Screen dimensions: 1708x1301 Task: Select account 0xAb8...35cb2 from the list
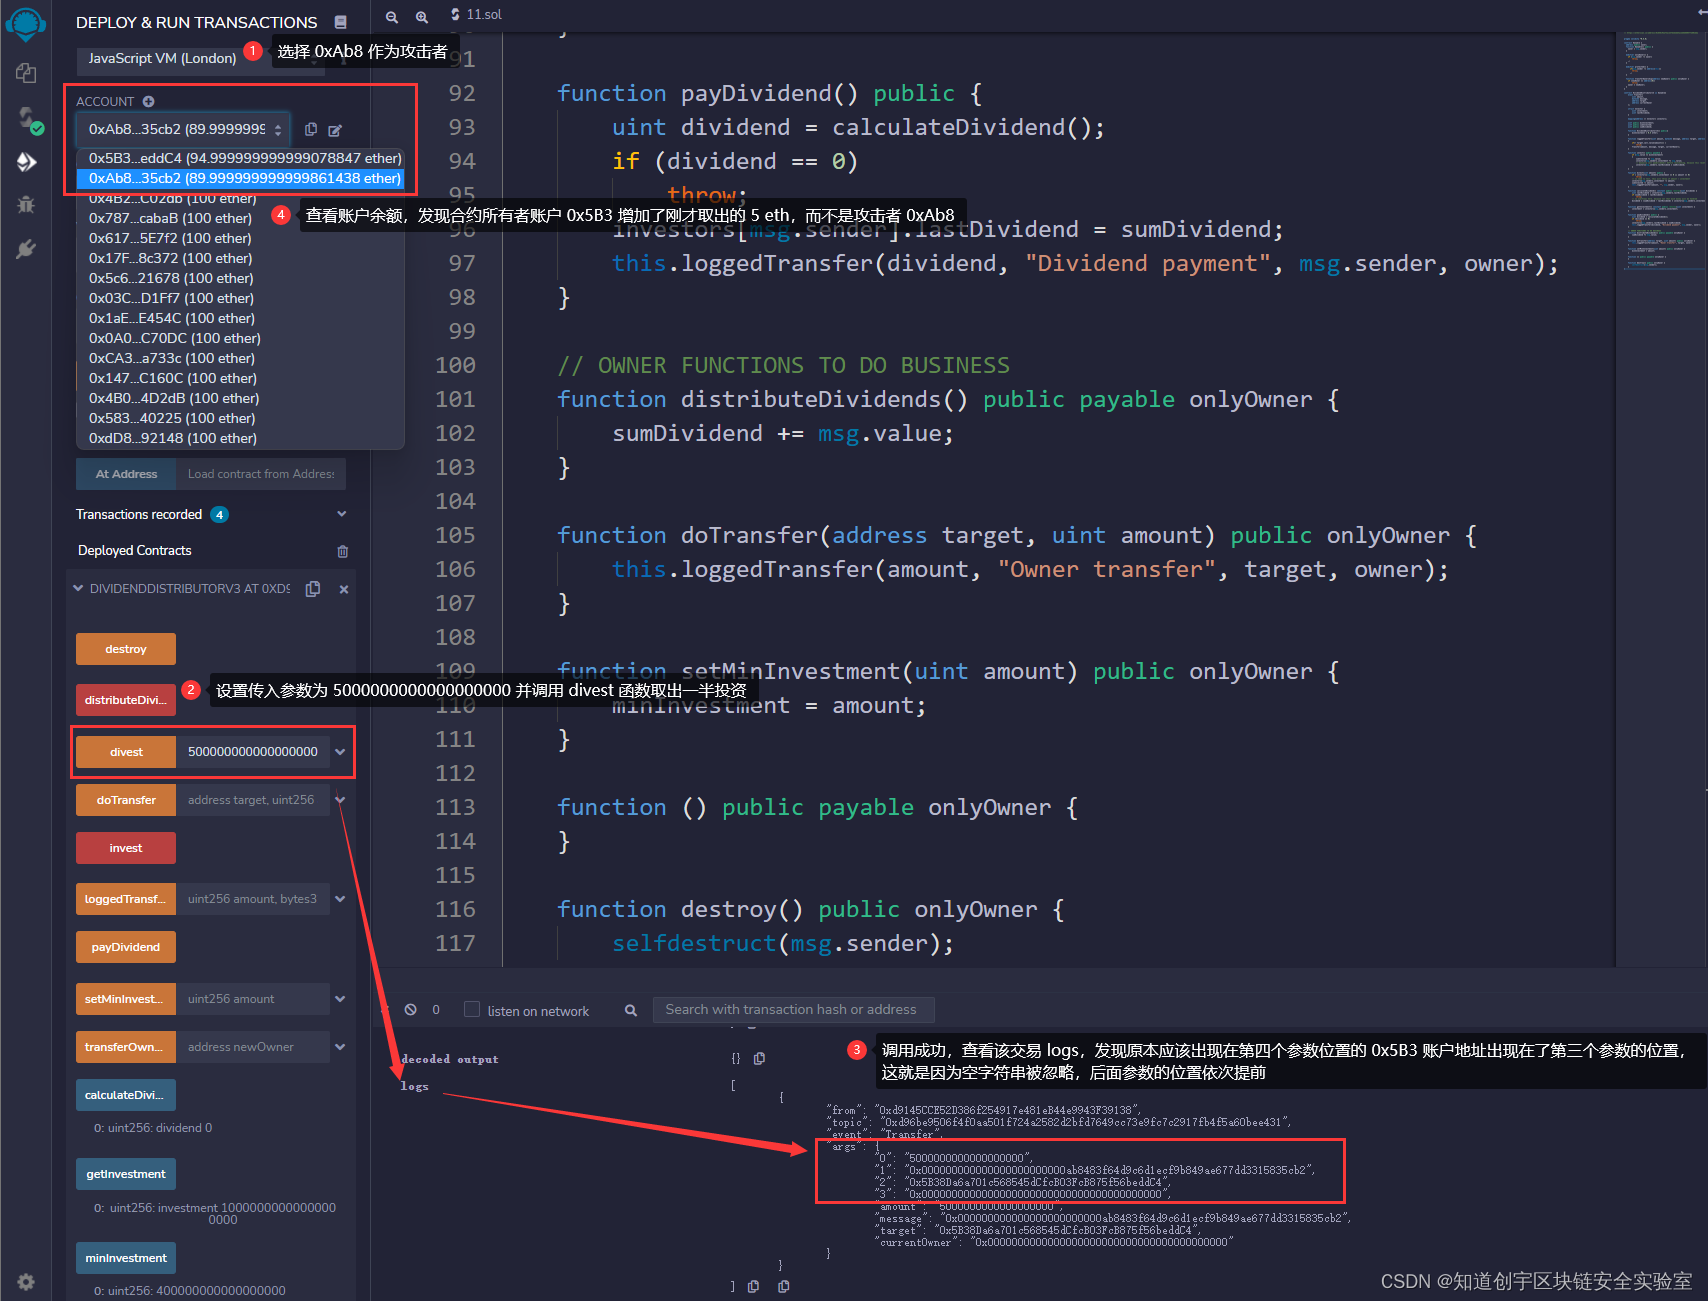pos(240,178)
